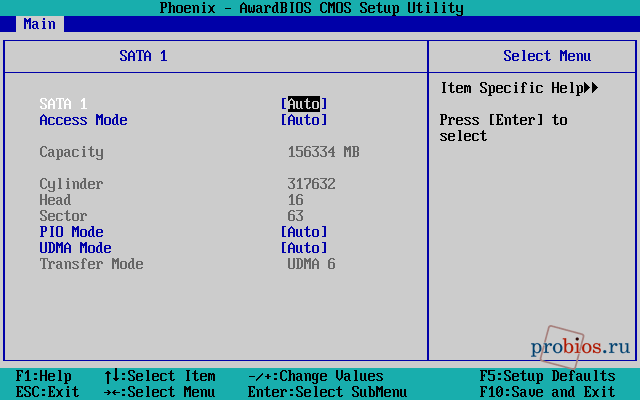Screen dimensions: 640x400
Task: Select the Main tab
Action: (x=40, y=24)
